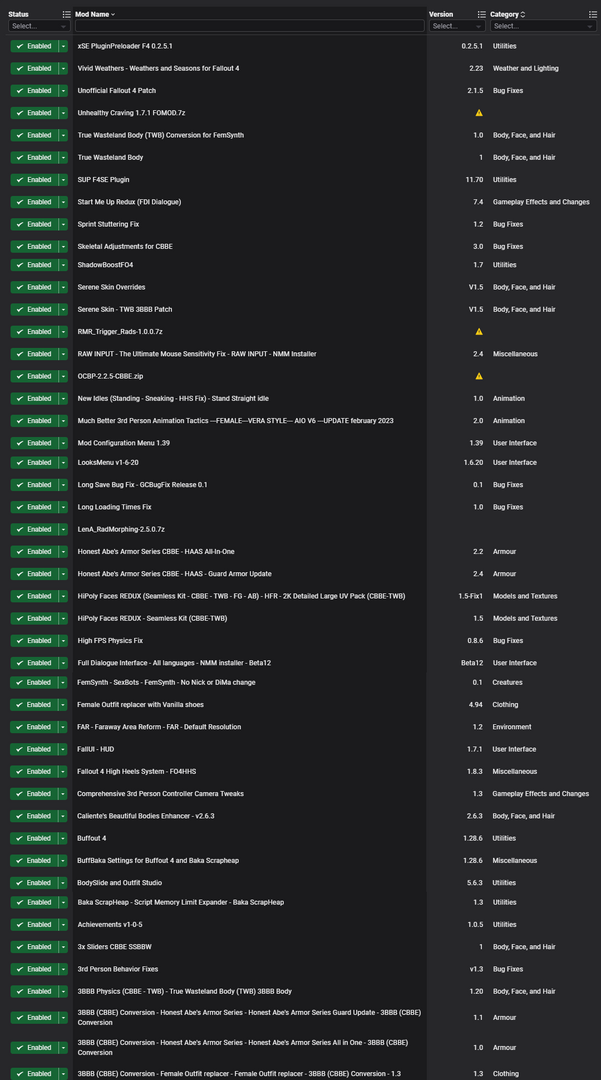Click the list options icon in the Status header
Image resolution: width=601 pixels, height=1080 pixels.
tap(66, 14)
